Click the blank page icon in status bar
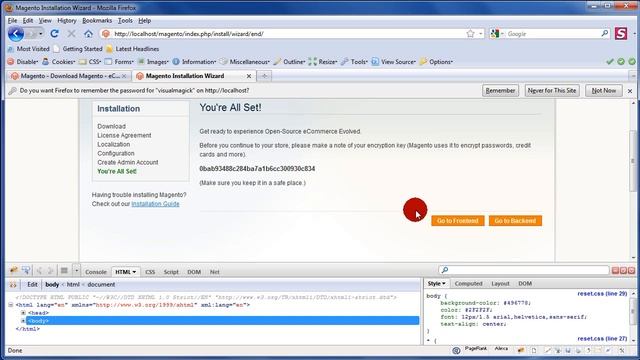The height and width of the screenshot is (360, 640). pyautogui.click(x=533, y=350)
